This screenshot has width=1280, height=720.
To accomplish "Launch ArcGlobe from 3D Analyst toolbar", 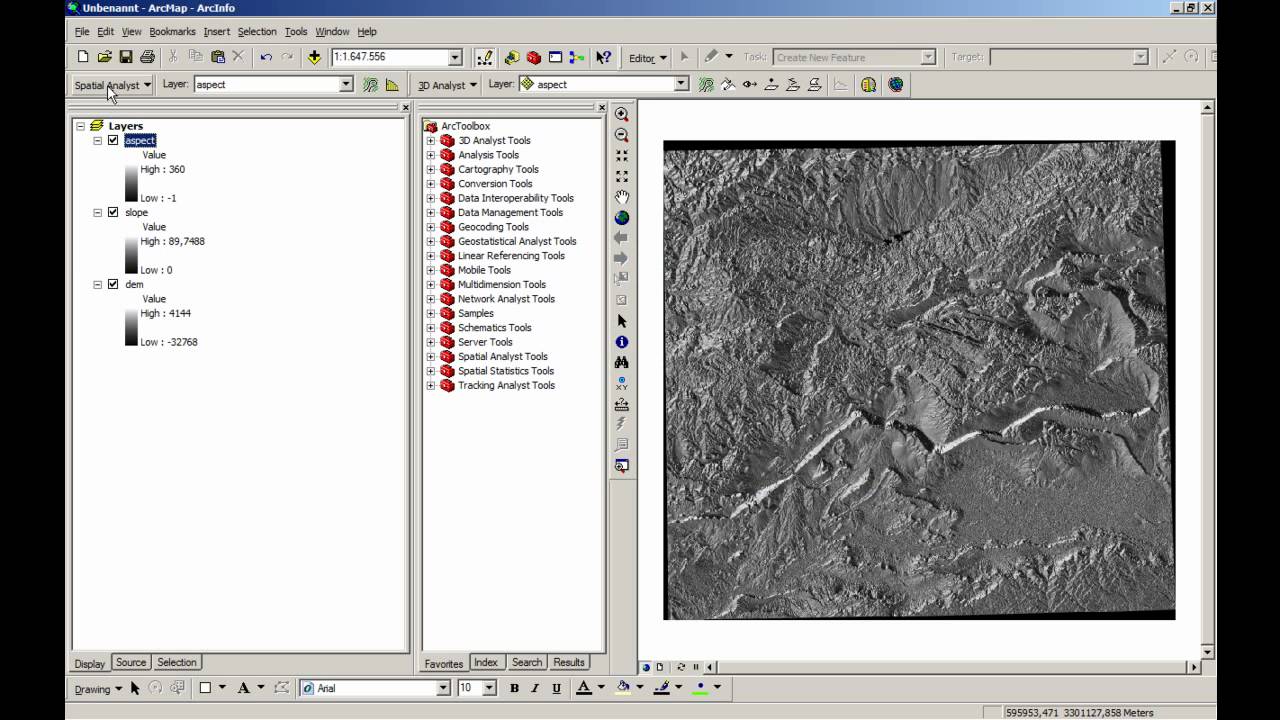I will tap(896, 85).
